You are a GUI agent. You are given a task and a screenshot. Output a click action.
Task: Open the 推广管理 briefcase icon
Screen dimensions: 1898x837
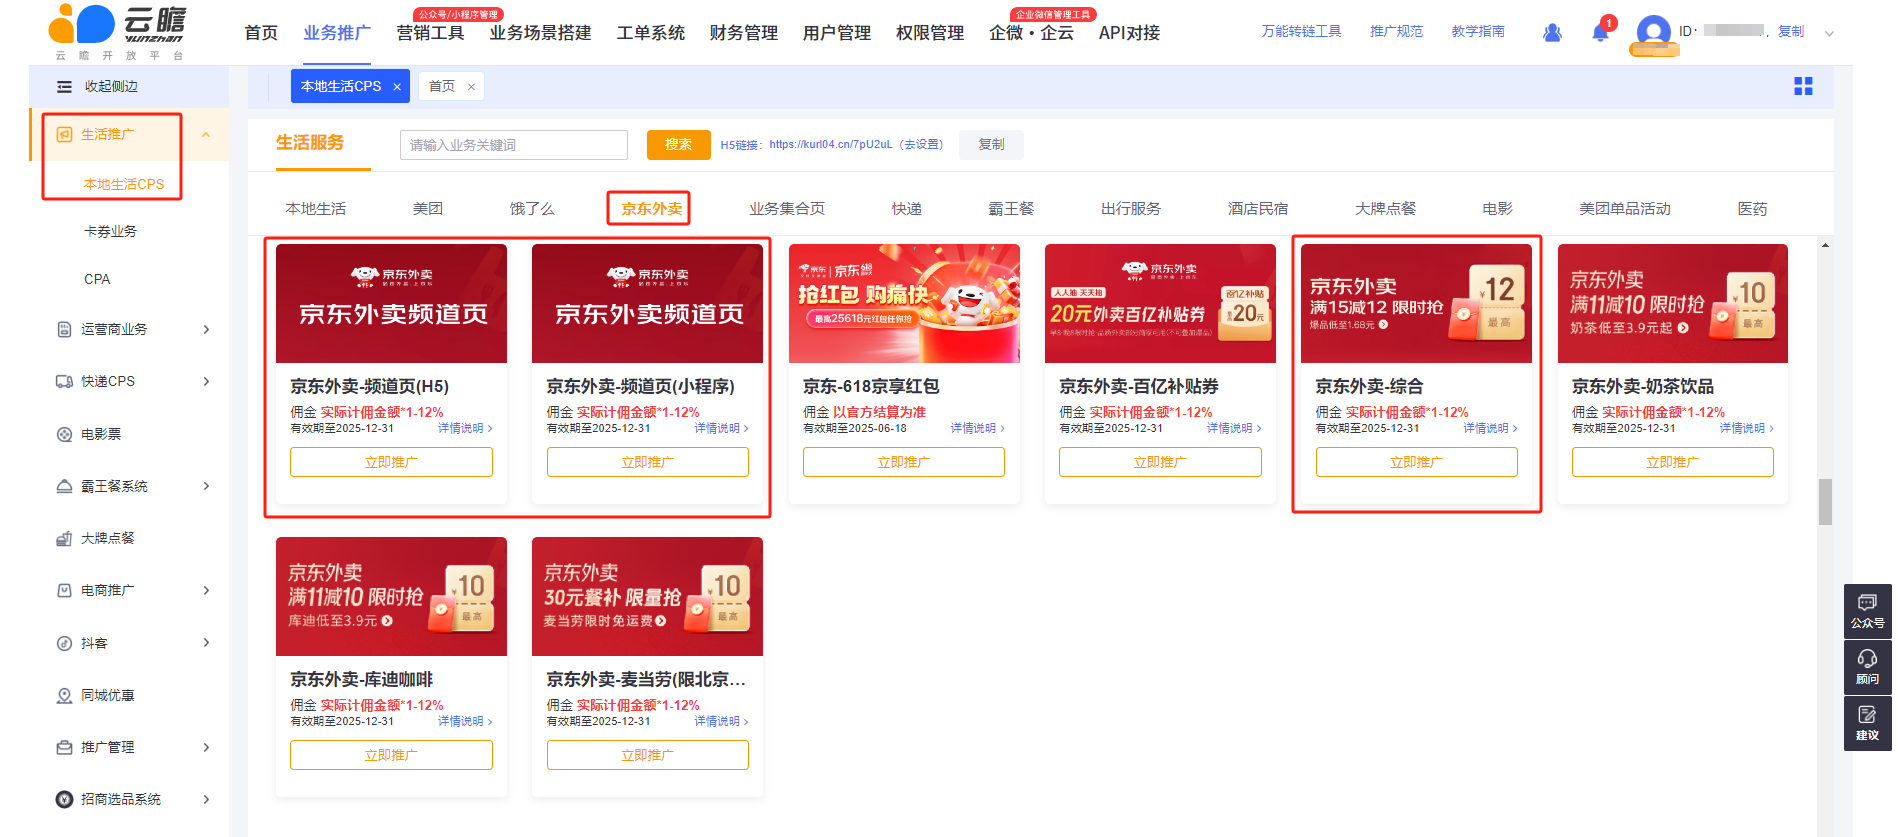(x=64, y=747)
